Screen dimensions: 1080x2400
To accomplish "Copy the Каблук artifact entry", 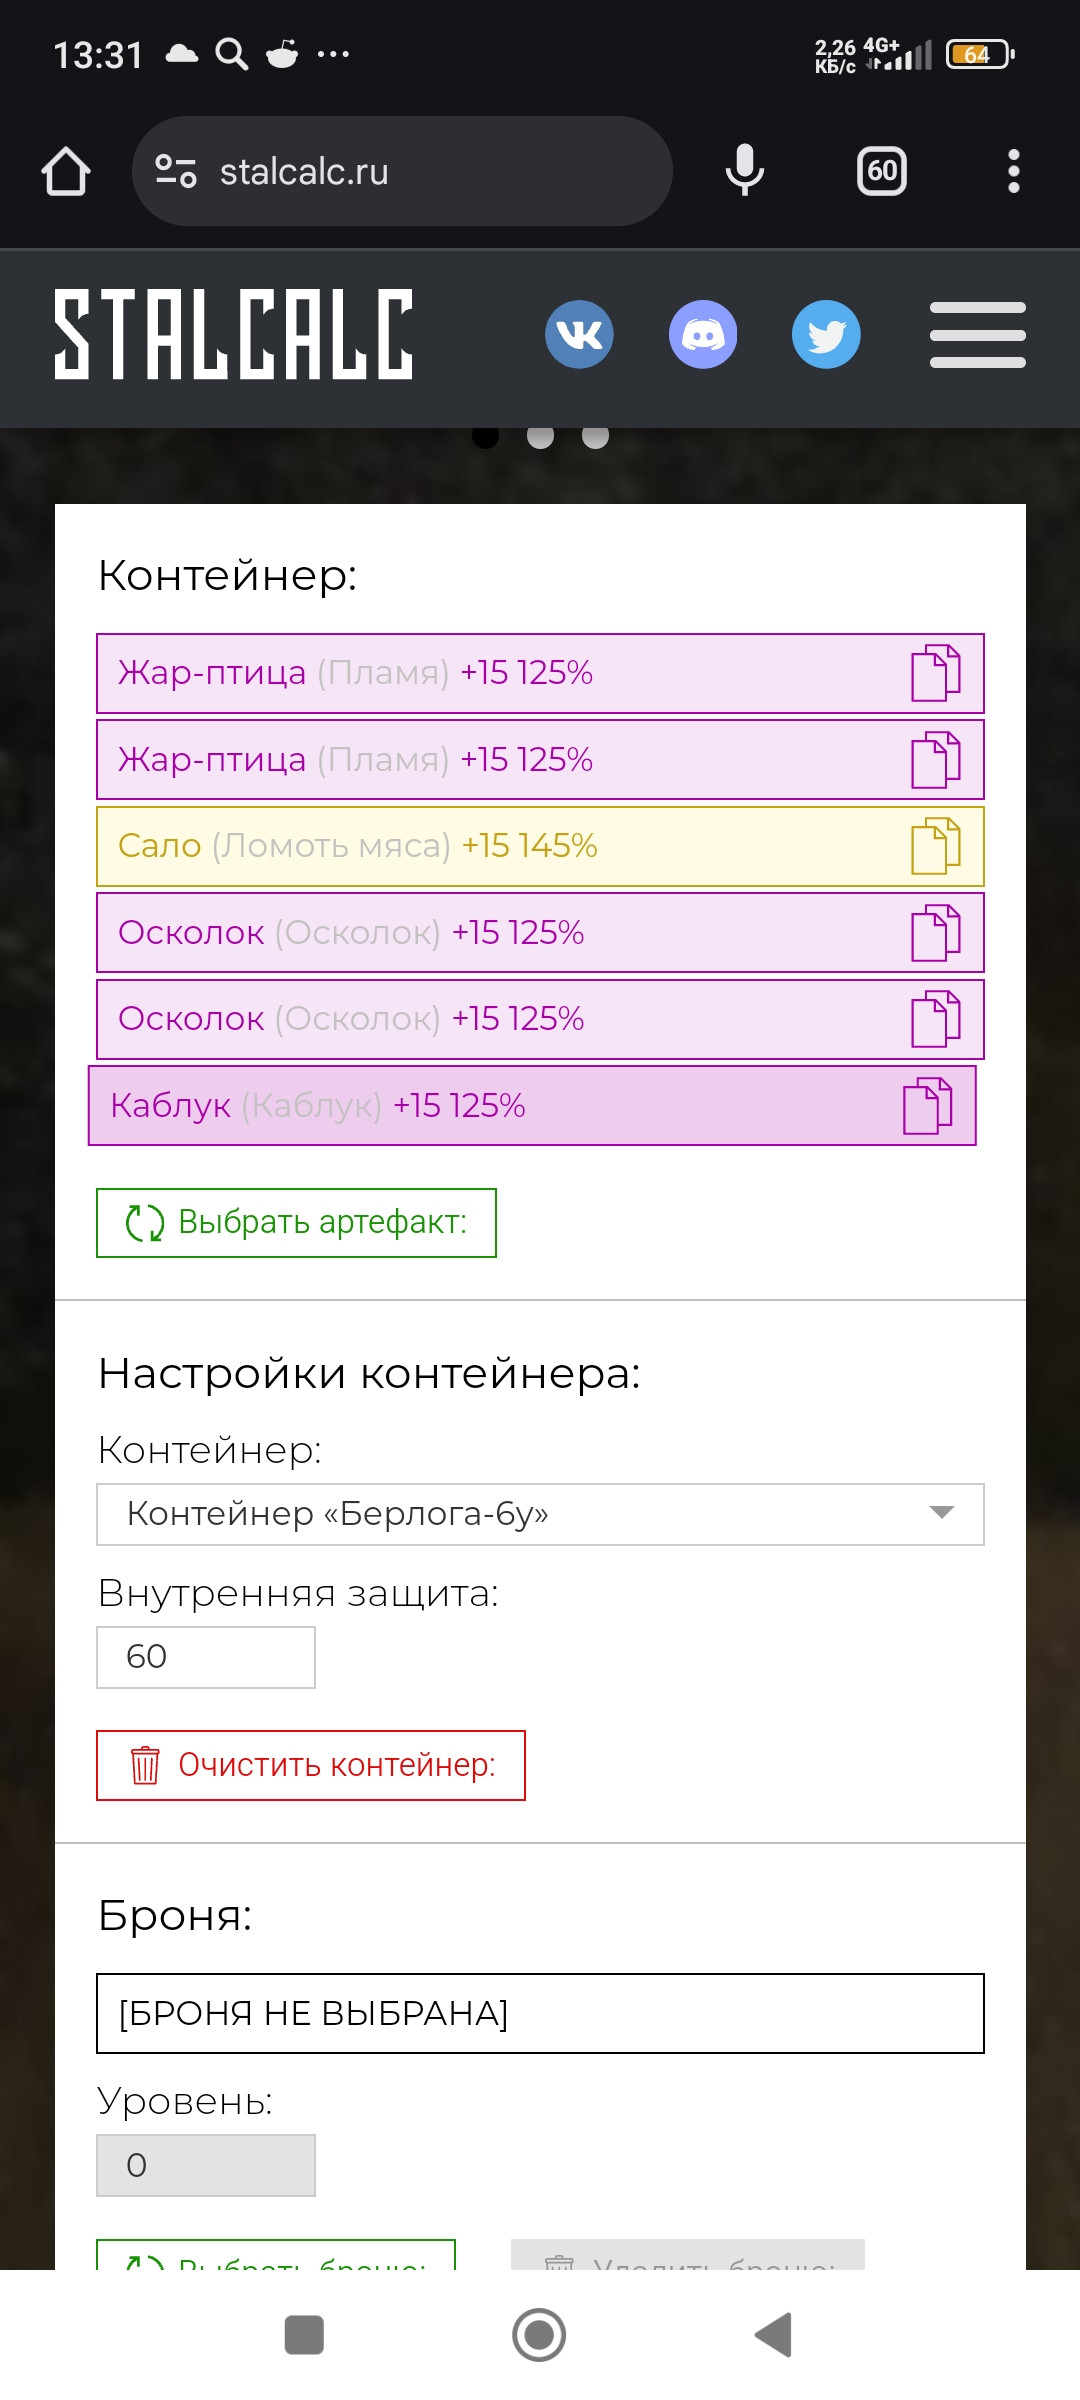I will point(927,1106).
